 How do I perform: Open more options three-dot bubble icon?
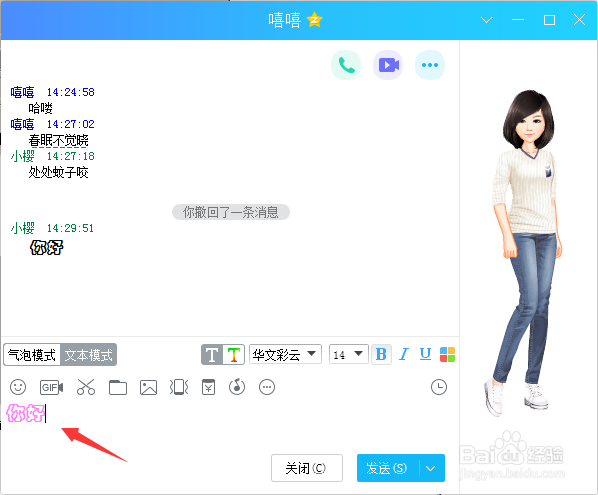click(x=430, y=65)
